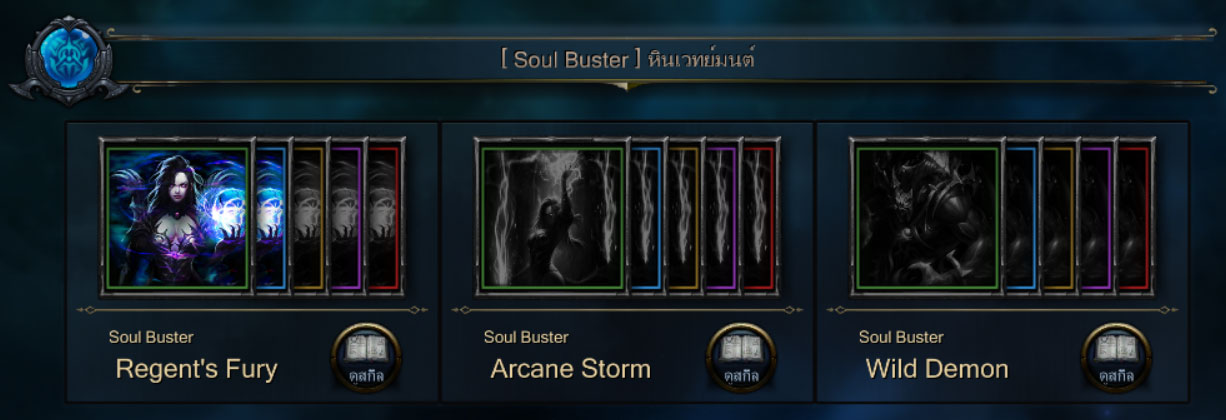Pick the purple-framed Arcane Storm card
1226x420 pixels.
[x=722, y=219]
